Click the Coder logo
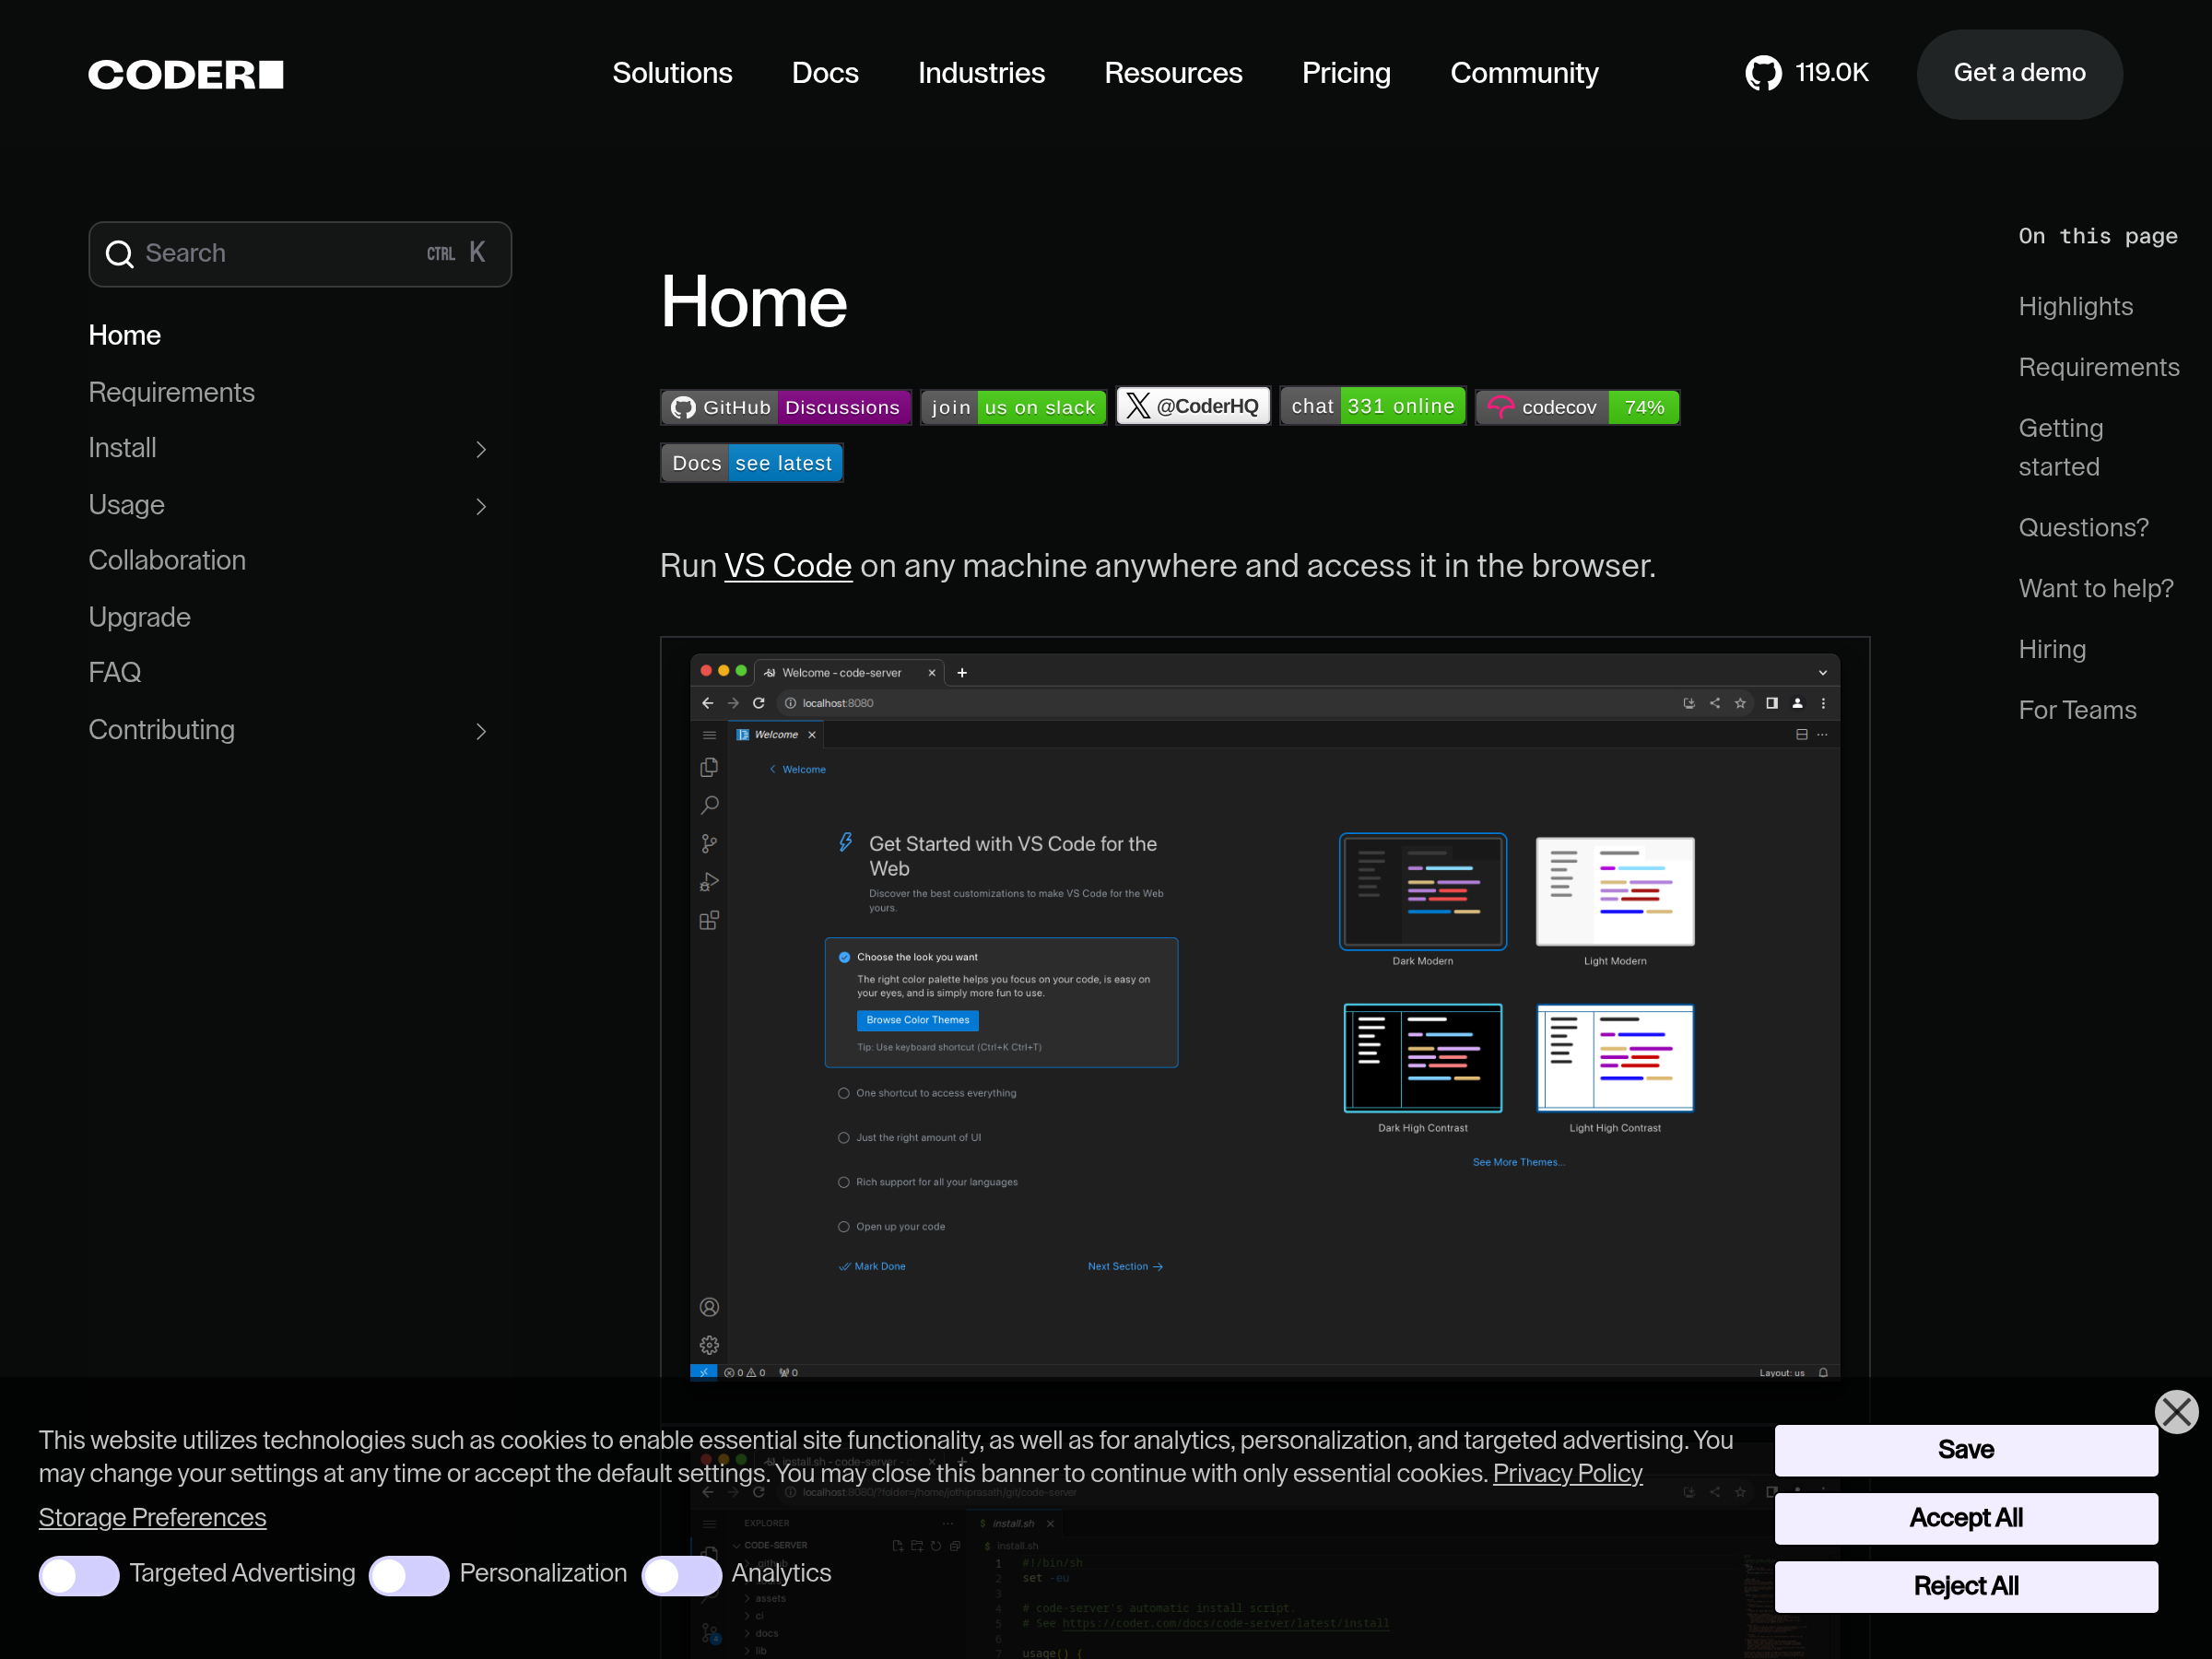 (x=186, y=74)
